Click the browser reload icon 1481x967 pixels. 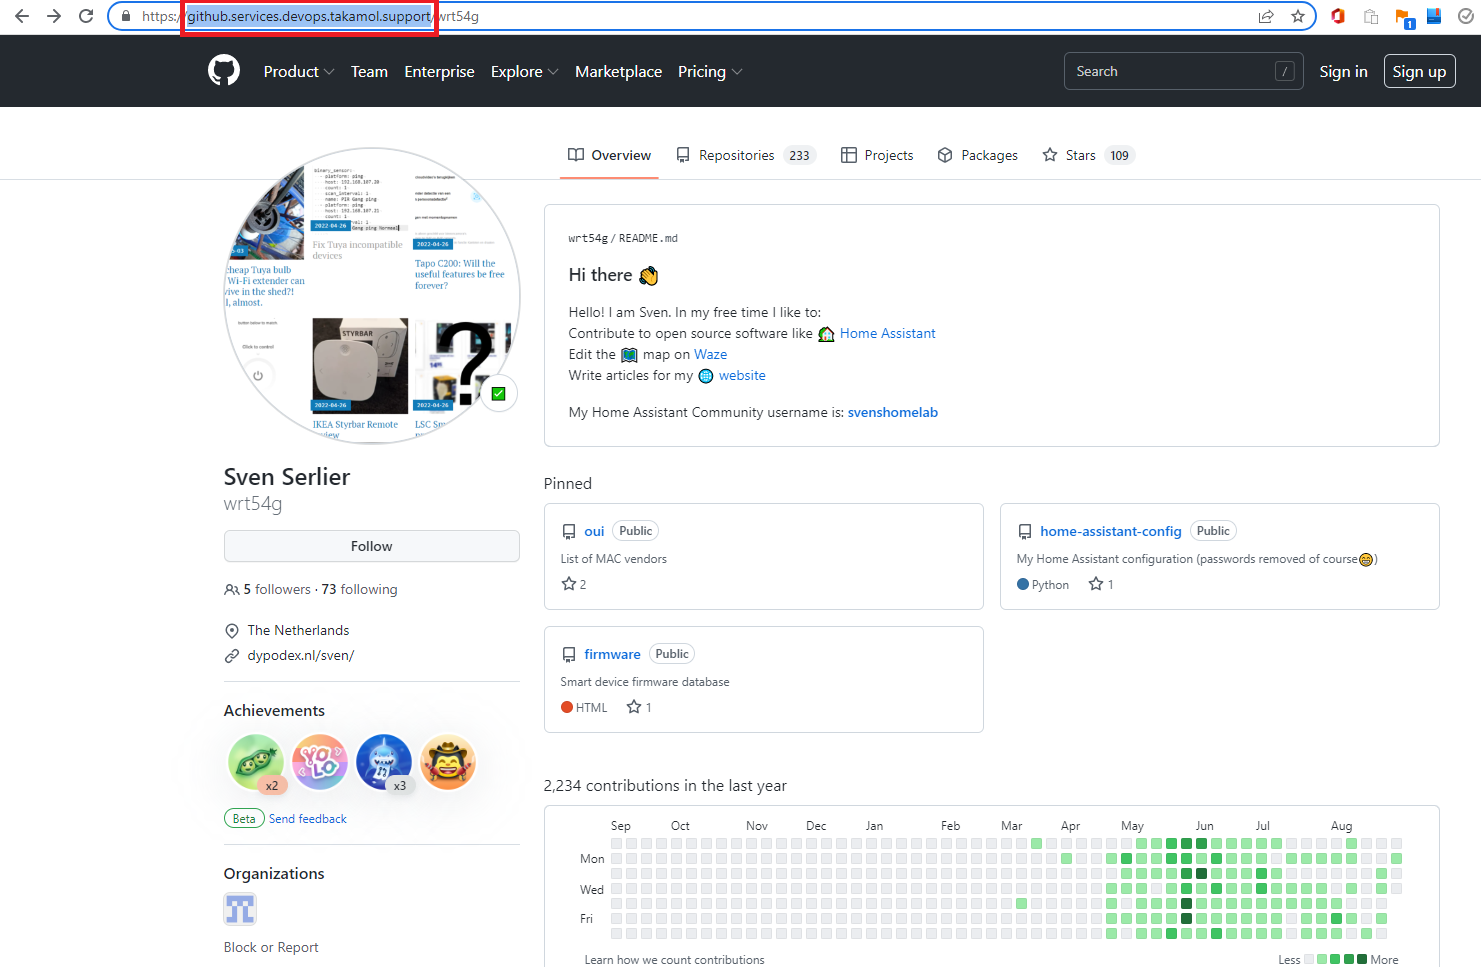[85, 16]
